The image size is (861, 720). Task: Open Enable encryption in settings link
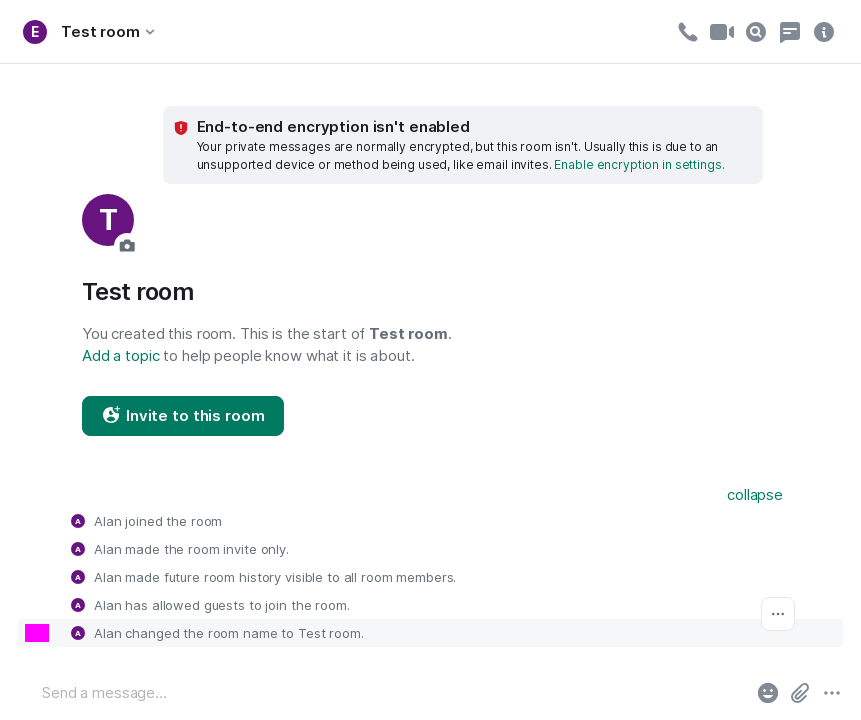tap(639, 165)
